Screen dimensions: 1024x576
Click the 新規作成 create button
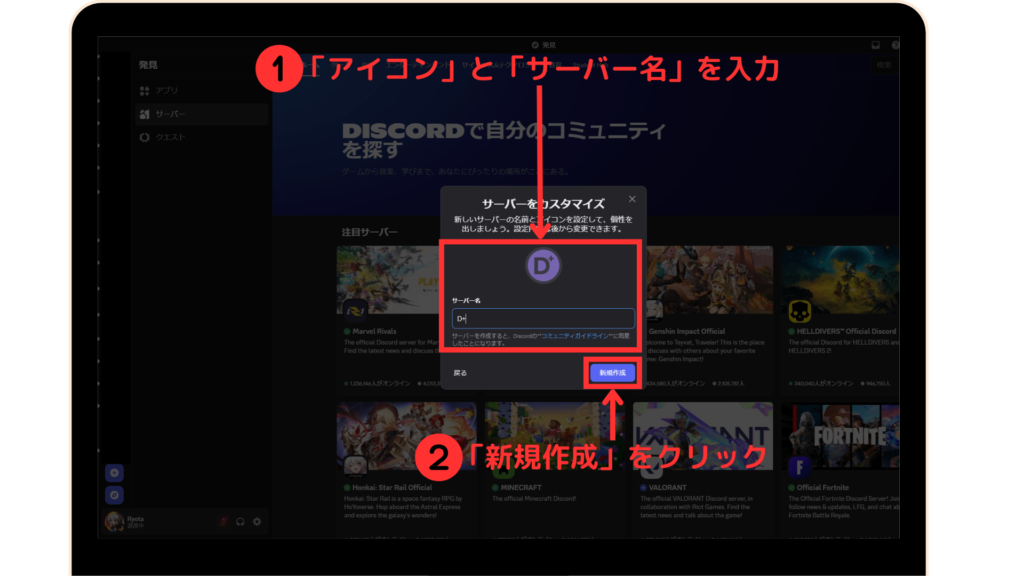613,373
